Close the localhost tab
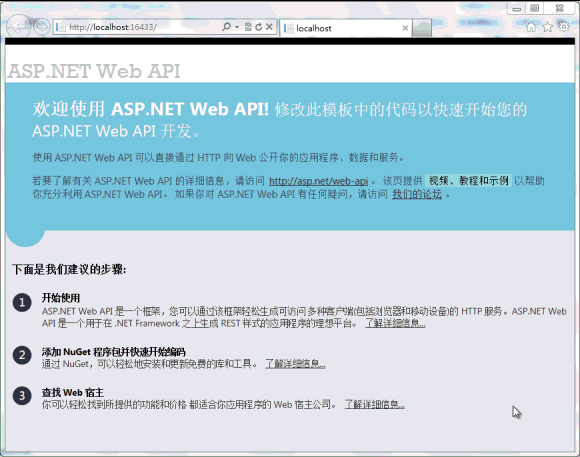The image size is (580, 457). (x=405, y=28)
